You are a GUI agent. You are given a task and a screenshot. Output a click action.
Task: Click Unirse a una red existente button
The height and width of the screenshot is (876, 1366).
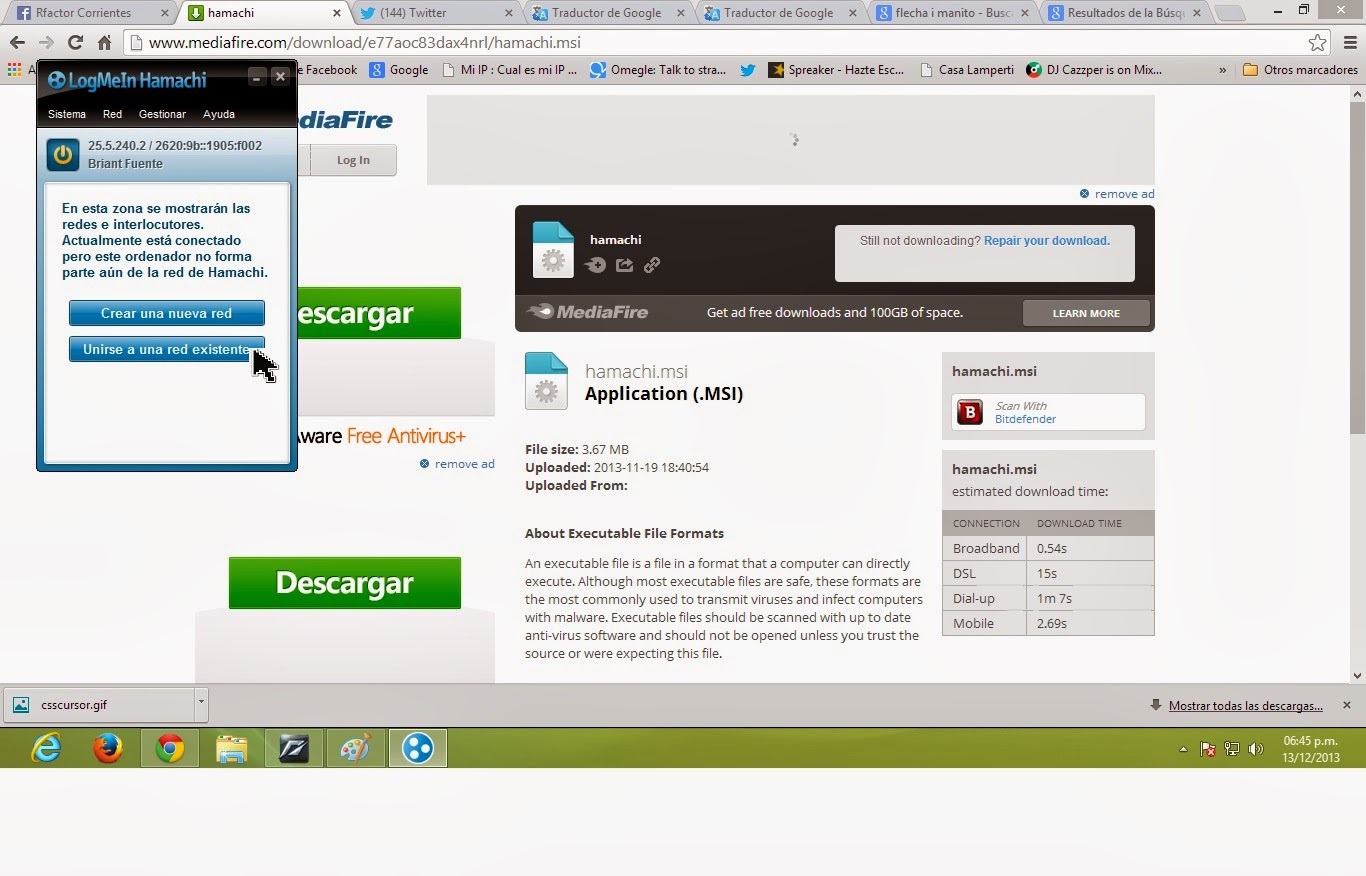coord(167,349)
